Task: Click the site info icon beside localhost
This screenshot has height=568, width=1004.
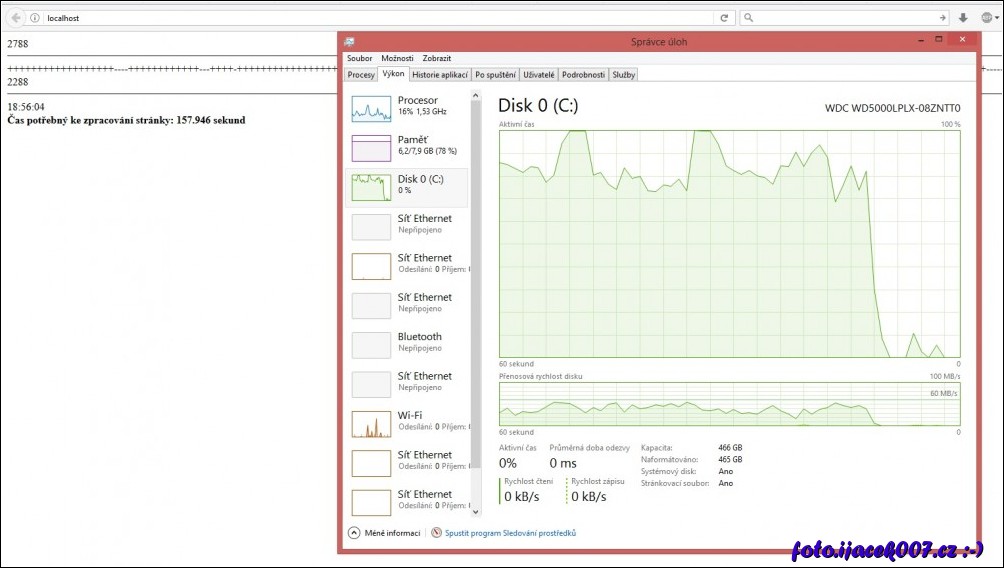Action: [35, 18]
